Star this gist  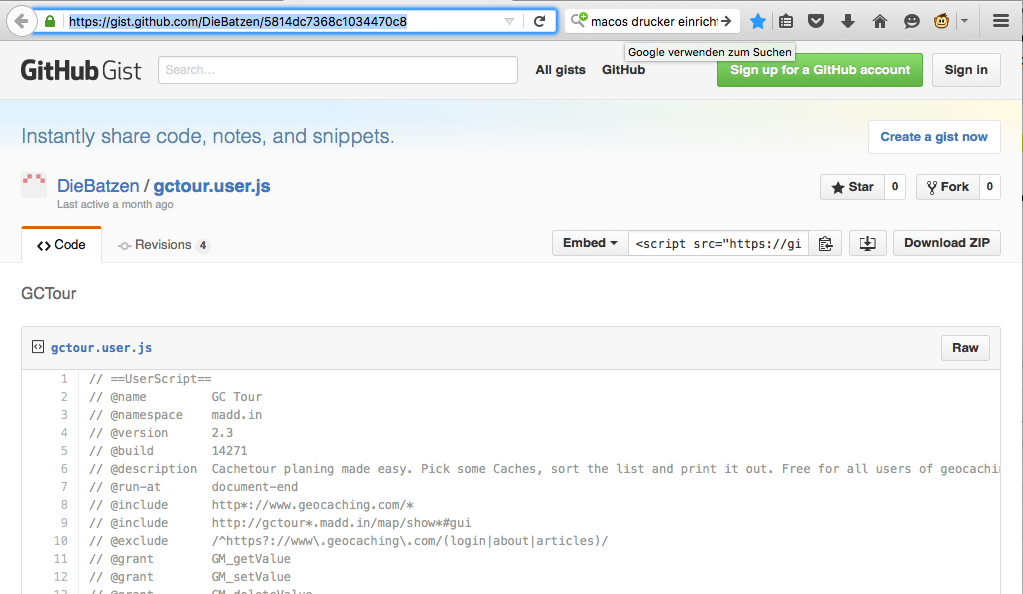pos(852,187)
